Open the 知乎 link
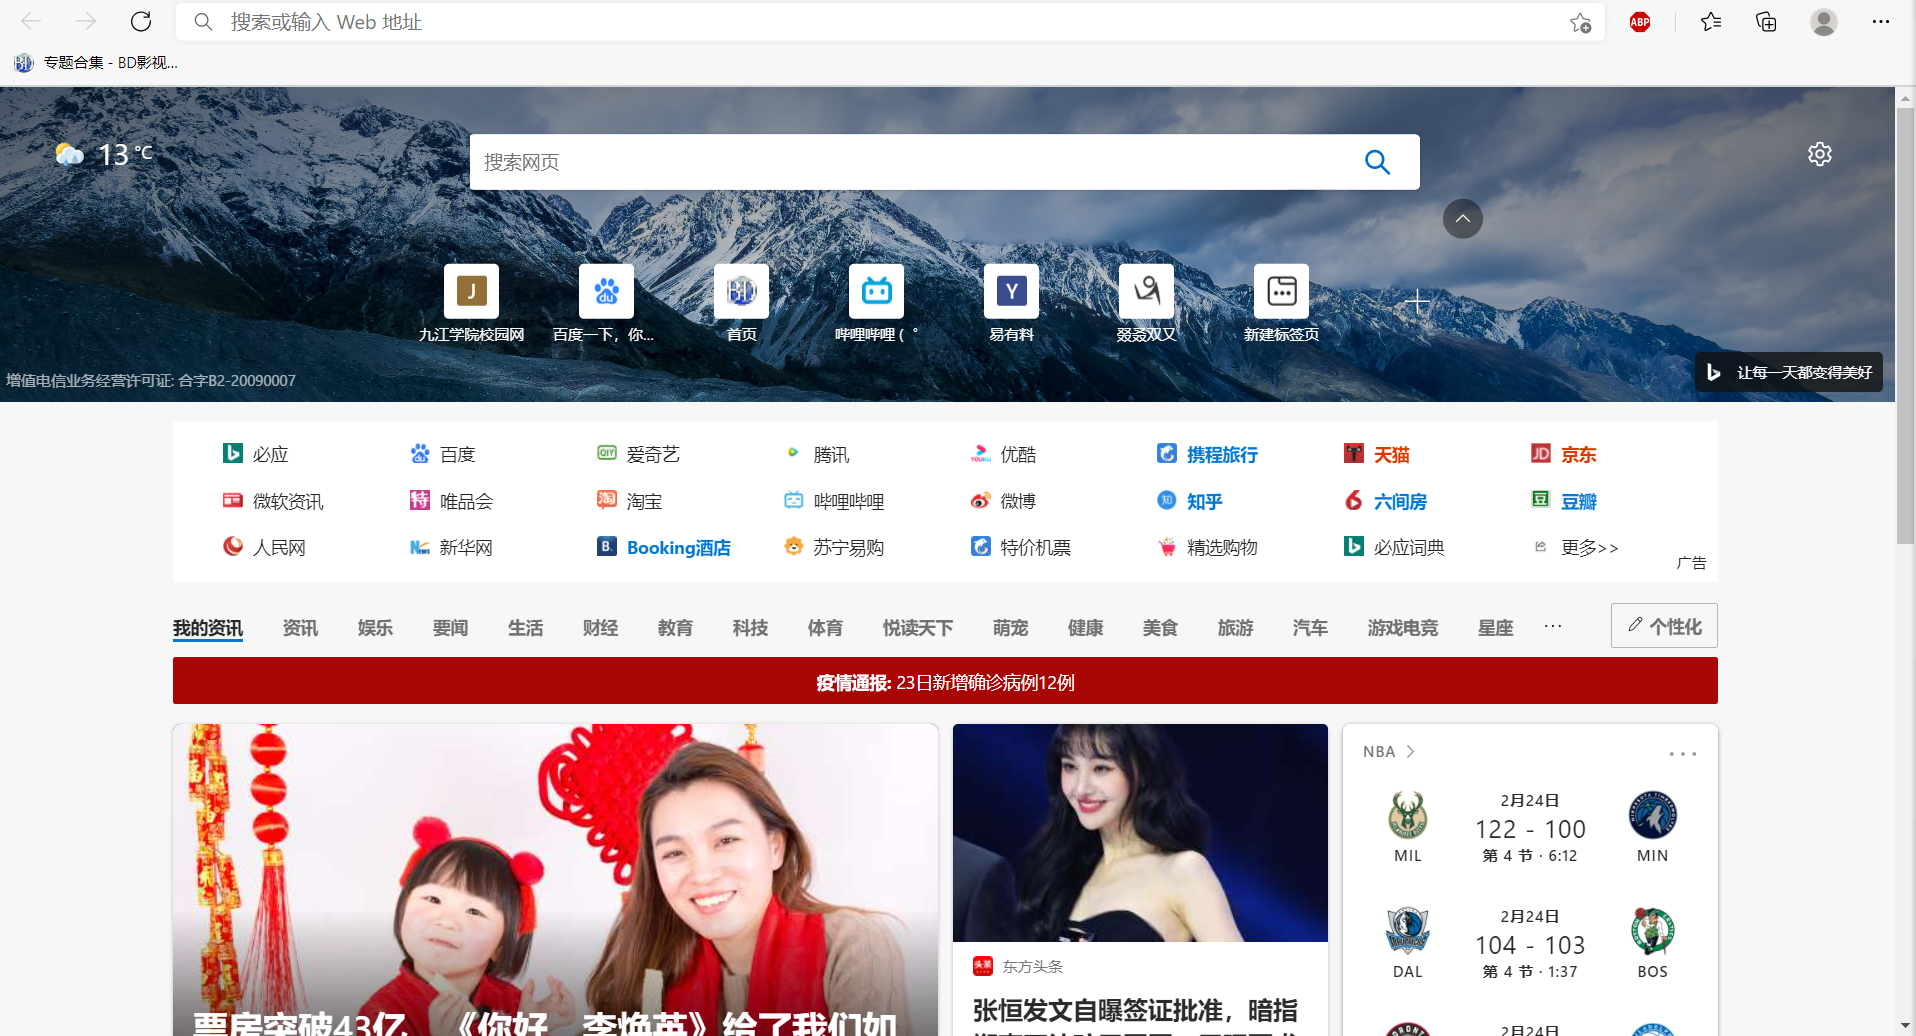 coord(1190,501)
